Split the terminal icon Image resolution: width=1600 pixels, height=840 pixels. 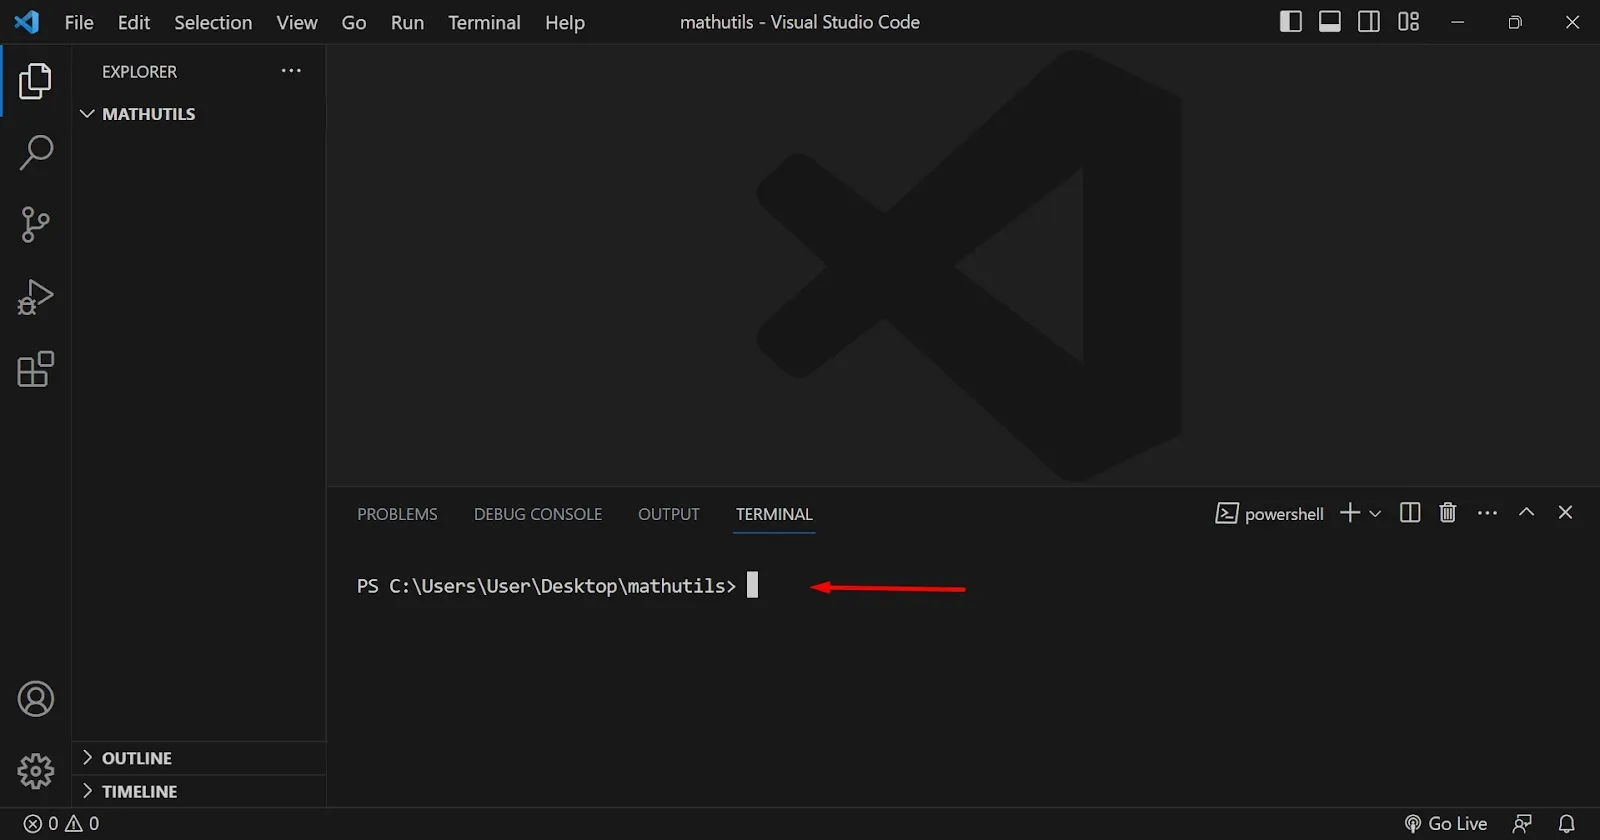(x=1410, y=513)
